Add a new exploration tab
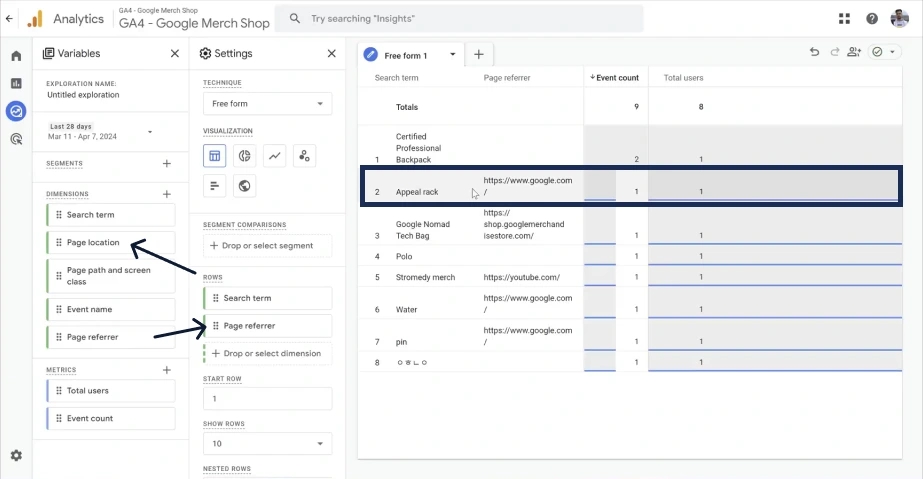 point(479,55)
